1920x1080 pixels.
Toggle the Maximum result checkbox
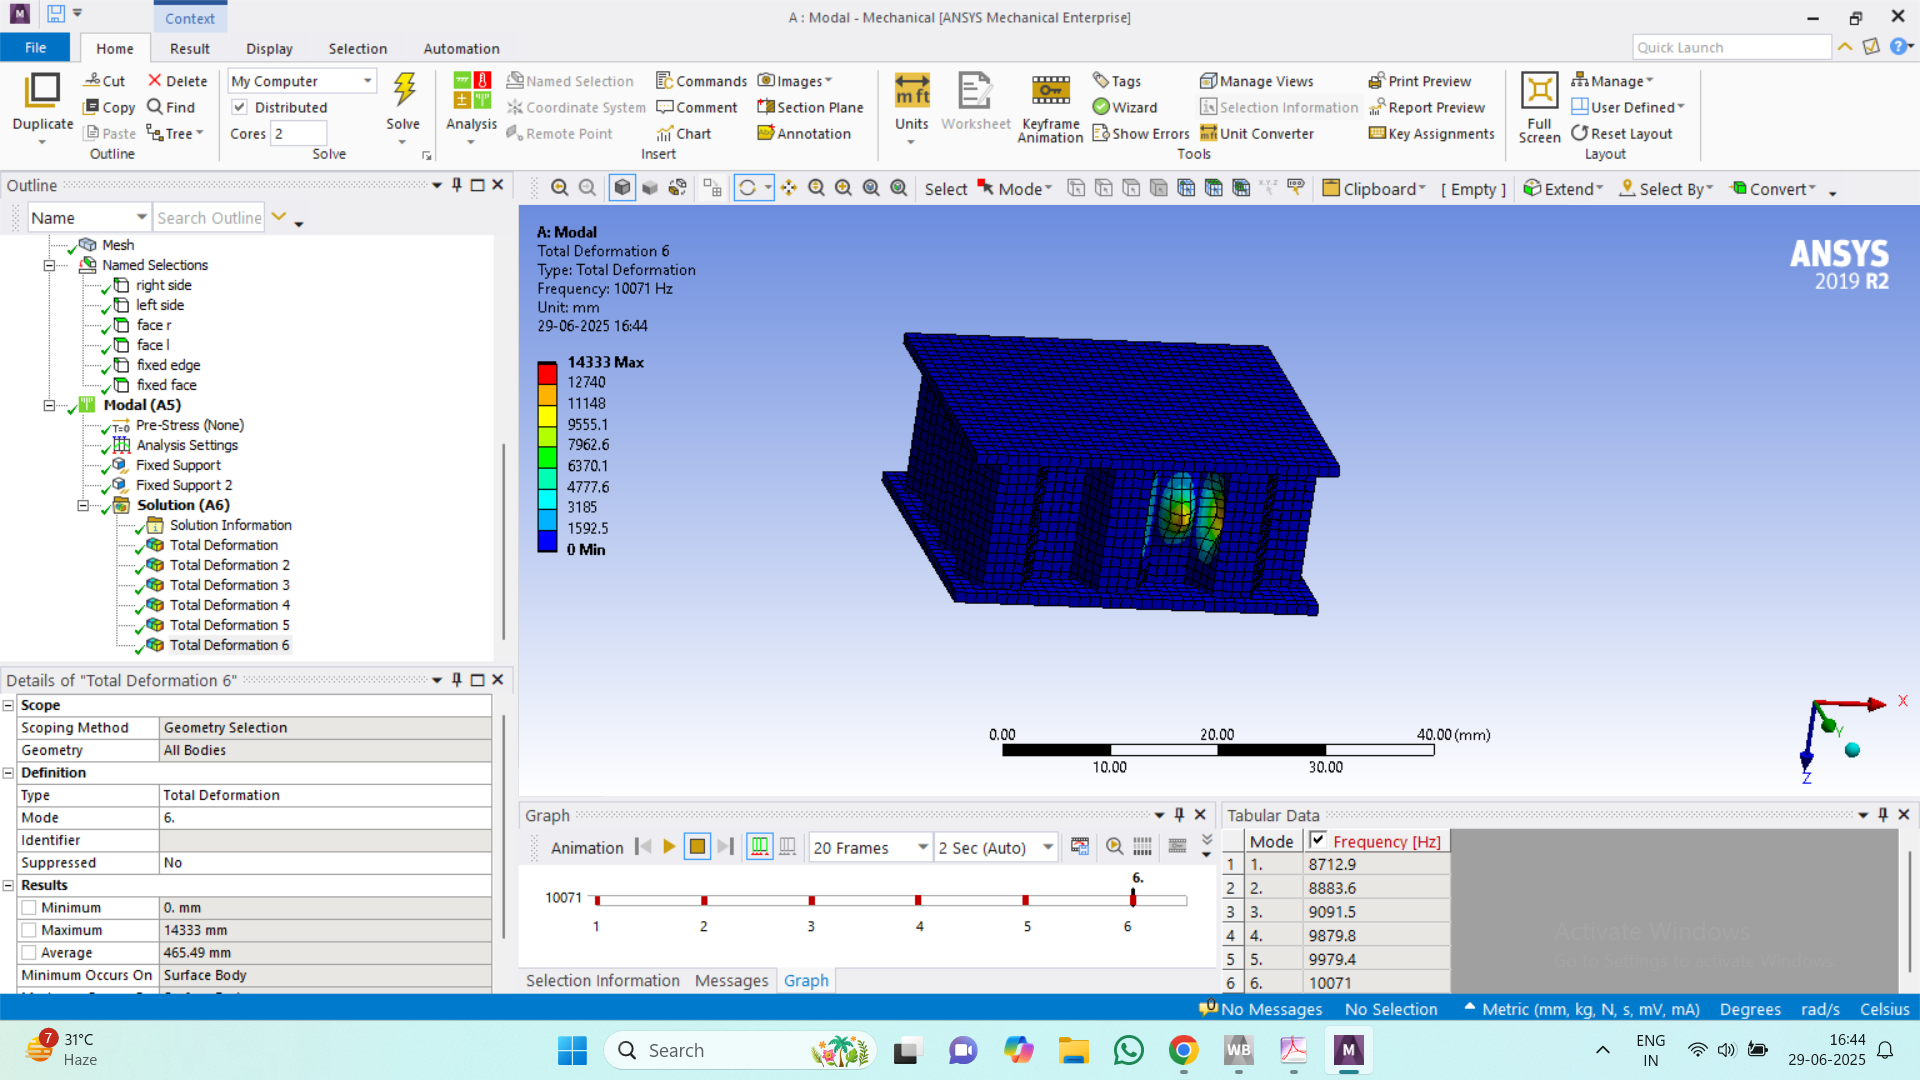(x=29, y=930)
